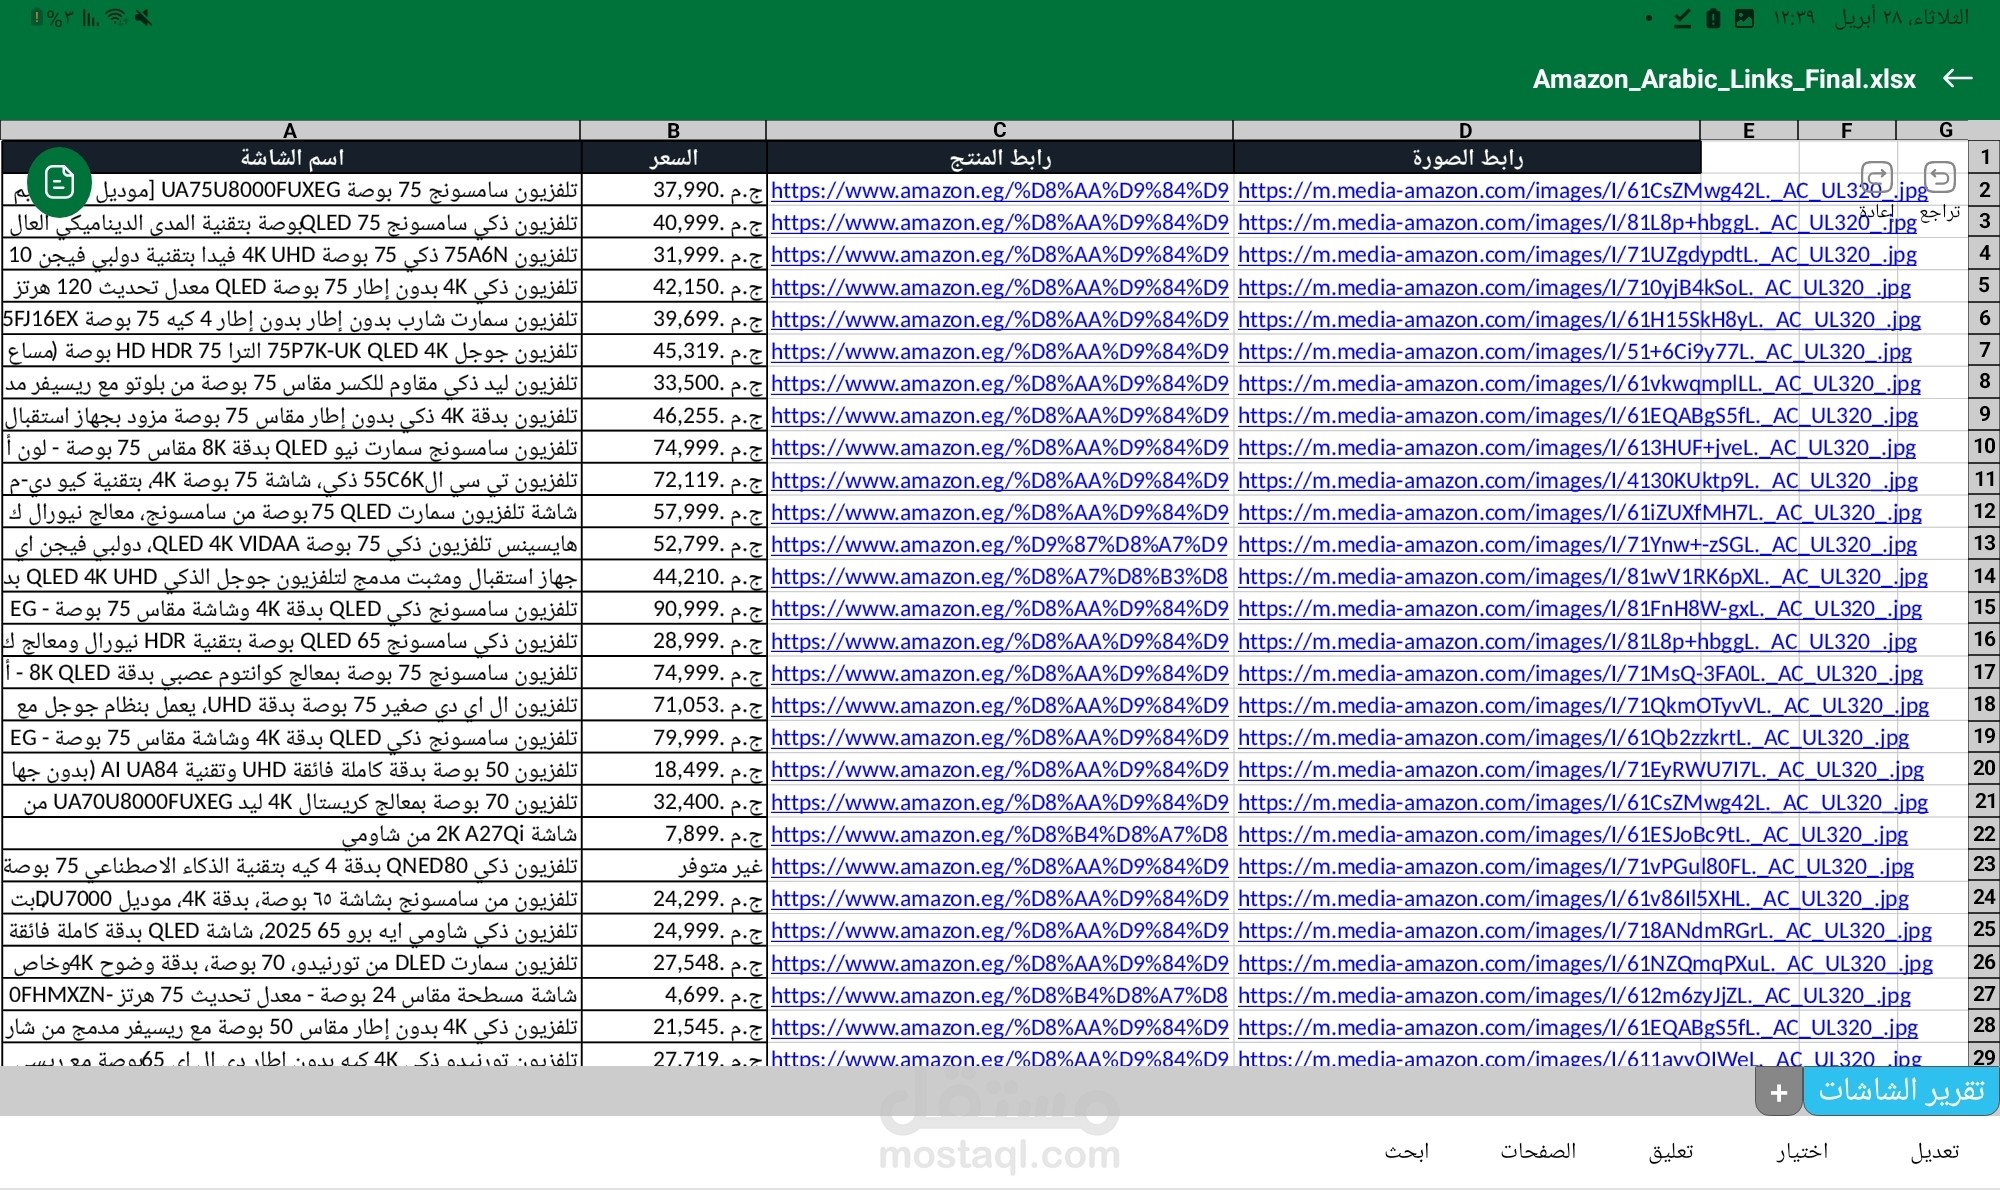Viewport: 2000px width, 1200px height.
Task: Tap the checkmark notification icon in the status bar
Action: [1682, 18]
